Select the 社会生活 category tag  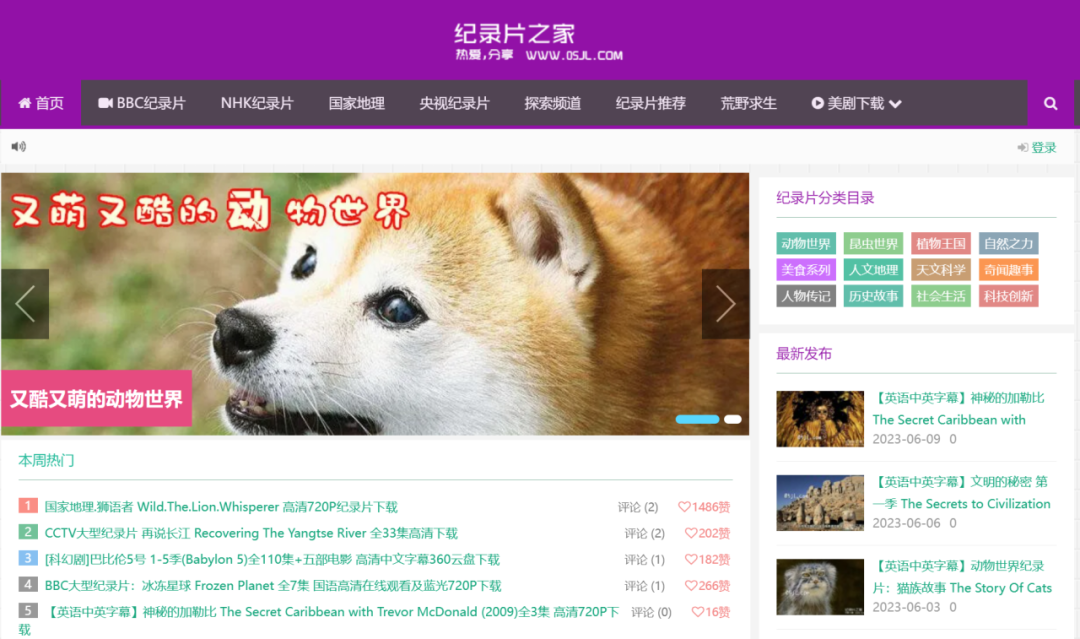pyautogui.click(x=941, y=296)
